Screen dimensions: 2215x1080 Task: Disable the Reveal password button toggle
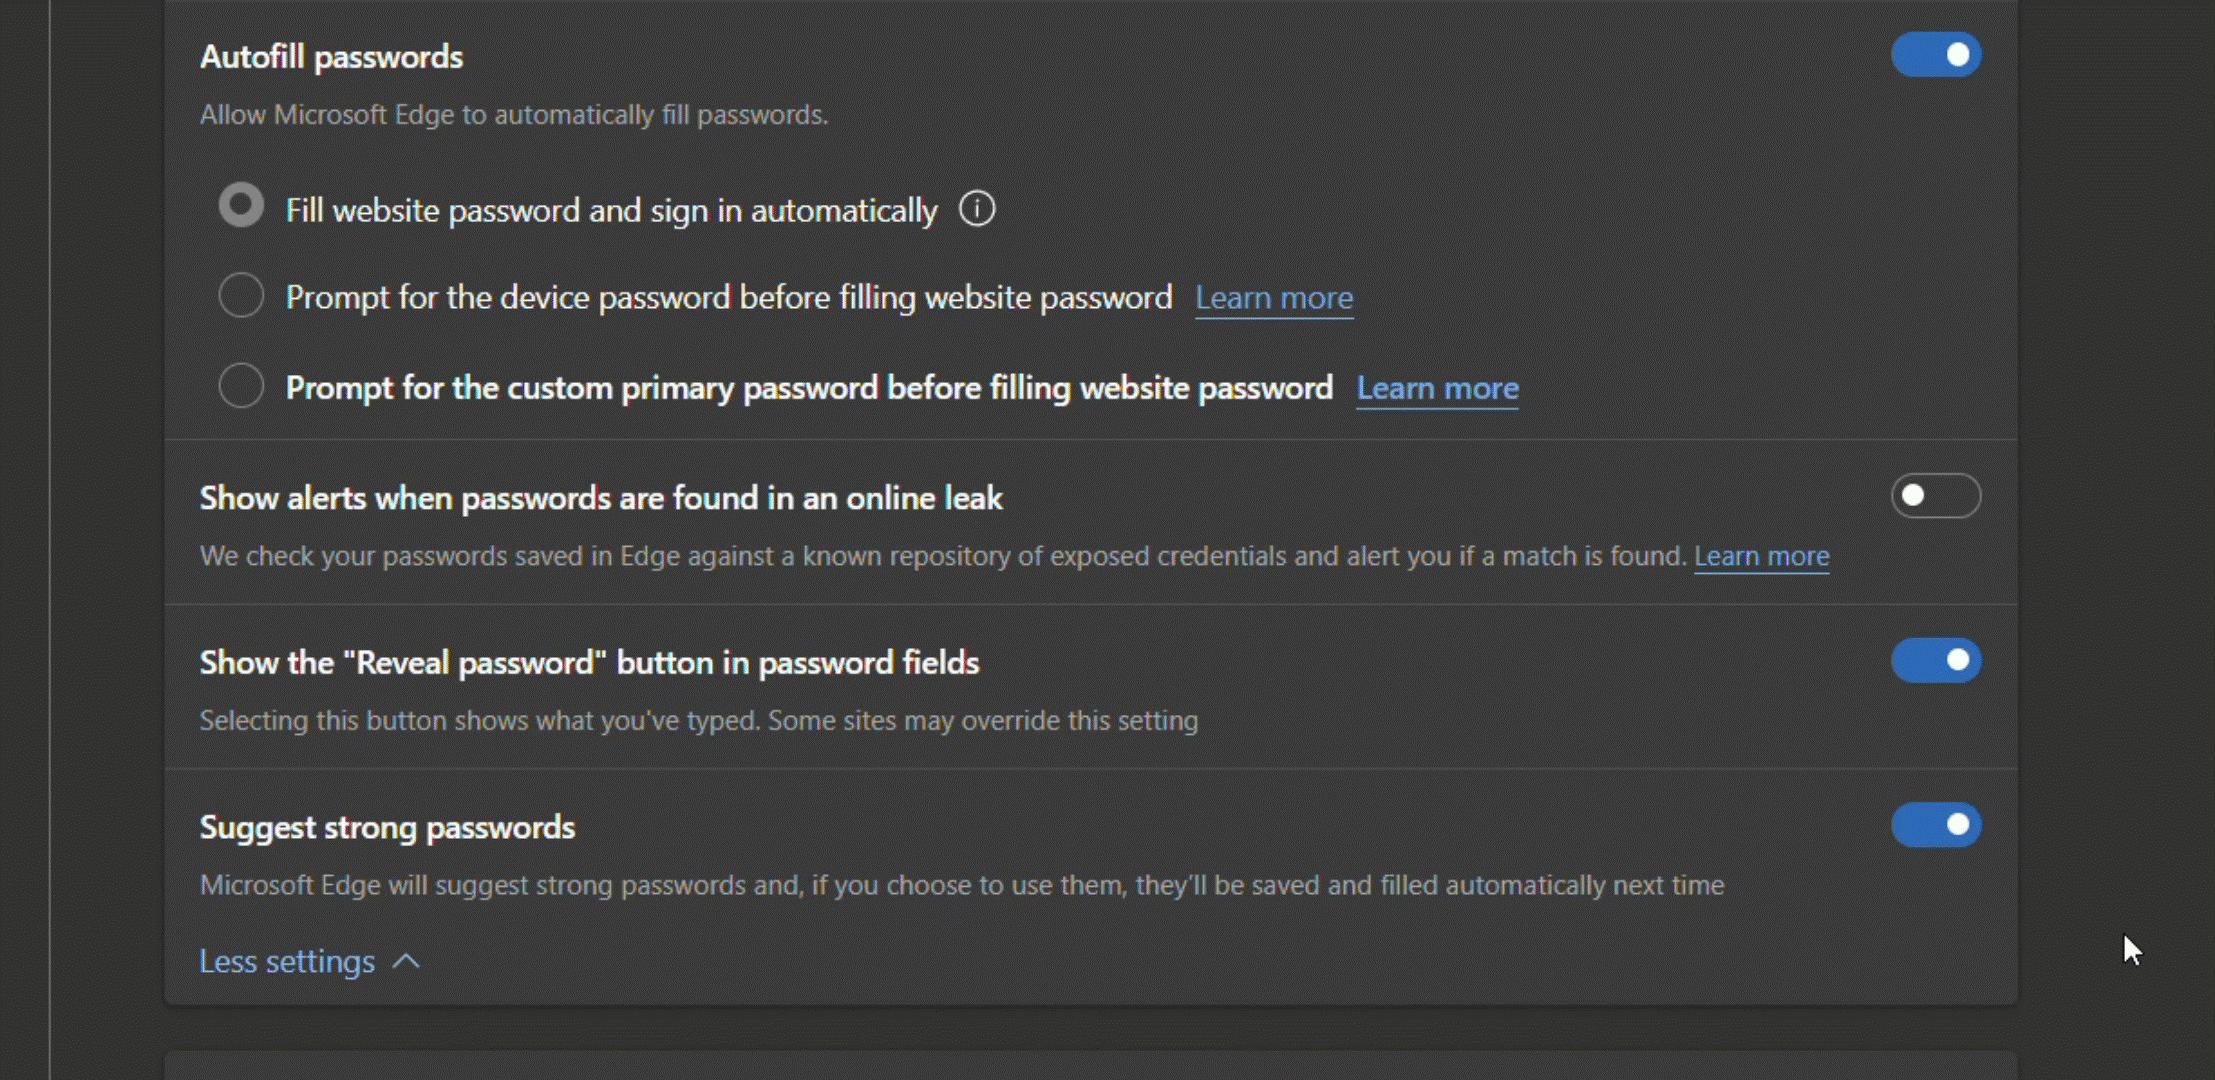point(1935,661)
